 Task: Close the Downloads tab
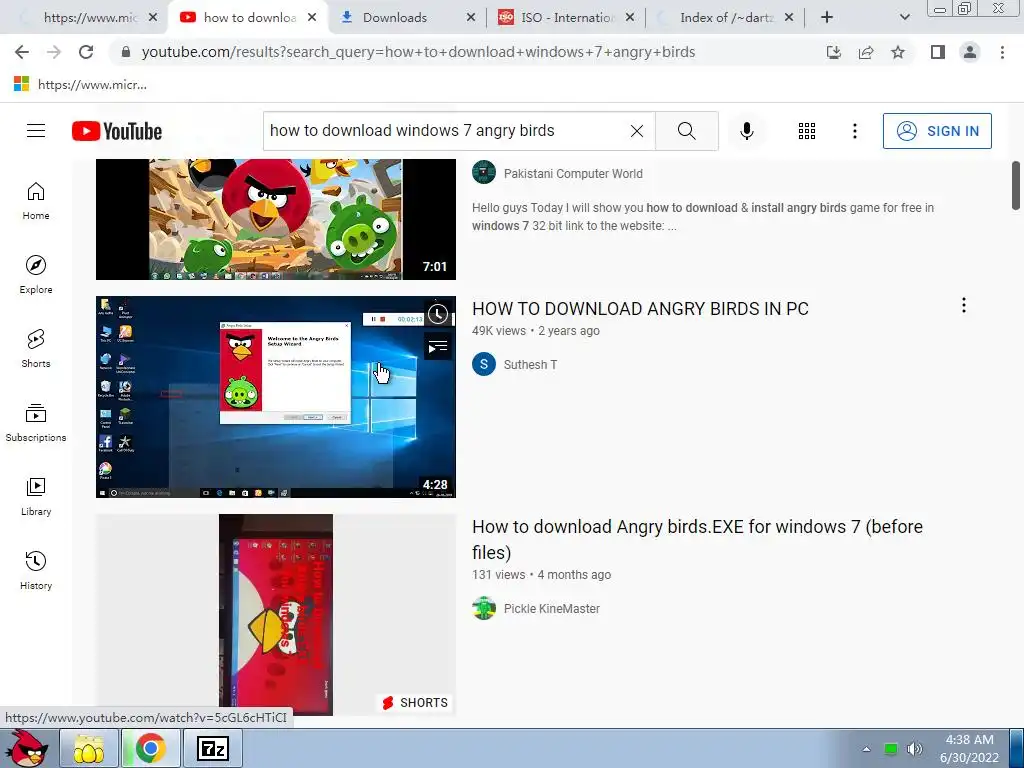click(470, 18)
